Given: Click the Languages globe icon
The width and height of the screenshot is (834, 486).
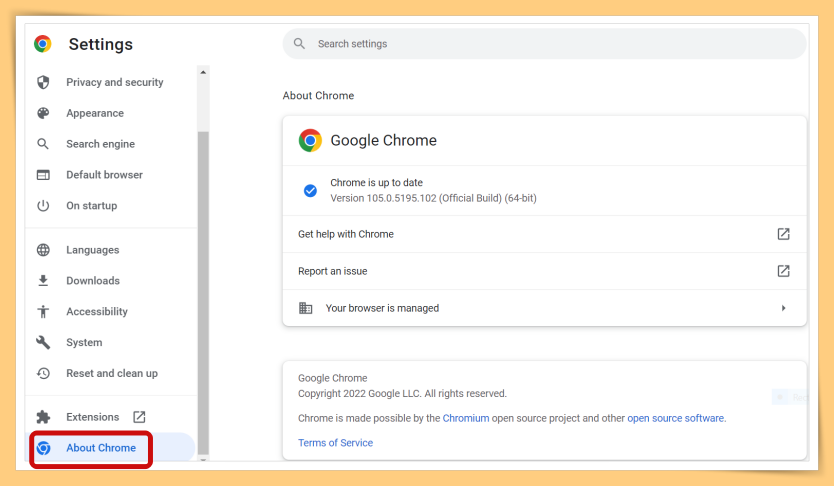Looking at the screenshot, I should point(43,250).
